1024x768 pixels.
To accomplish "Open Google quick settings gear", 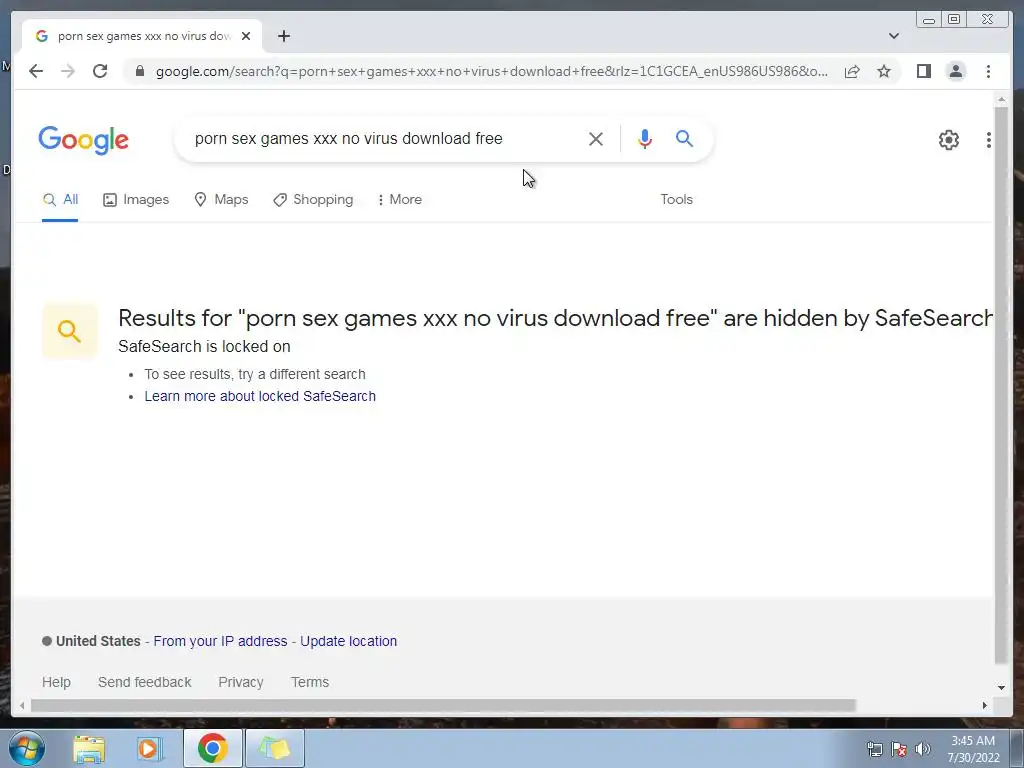I will tap(949, 140).
